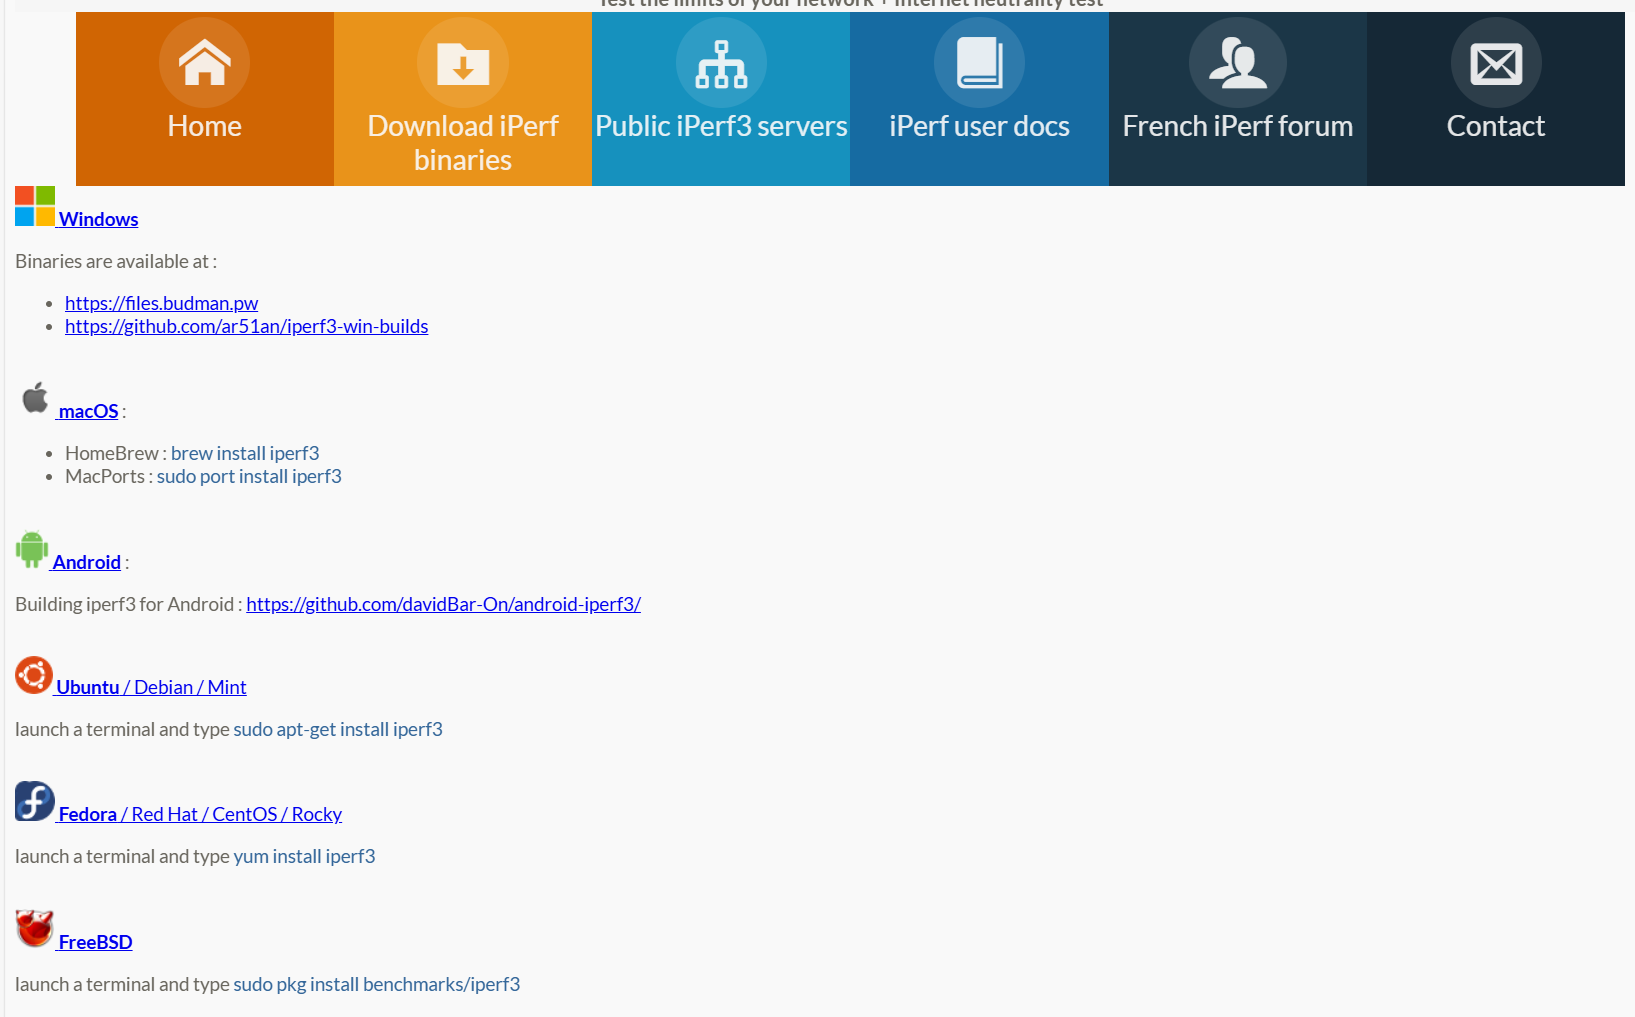Open the Ubuntu / Debian / Mint link
1635x1017 pixels.
[151, 687]
